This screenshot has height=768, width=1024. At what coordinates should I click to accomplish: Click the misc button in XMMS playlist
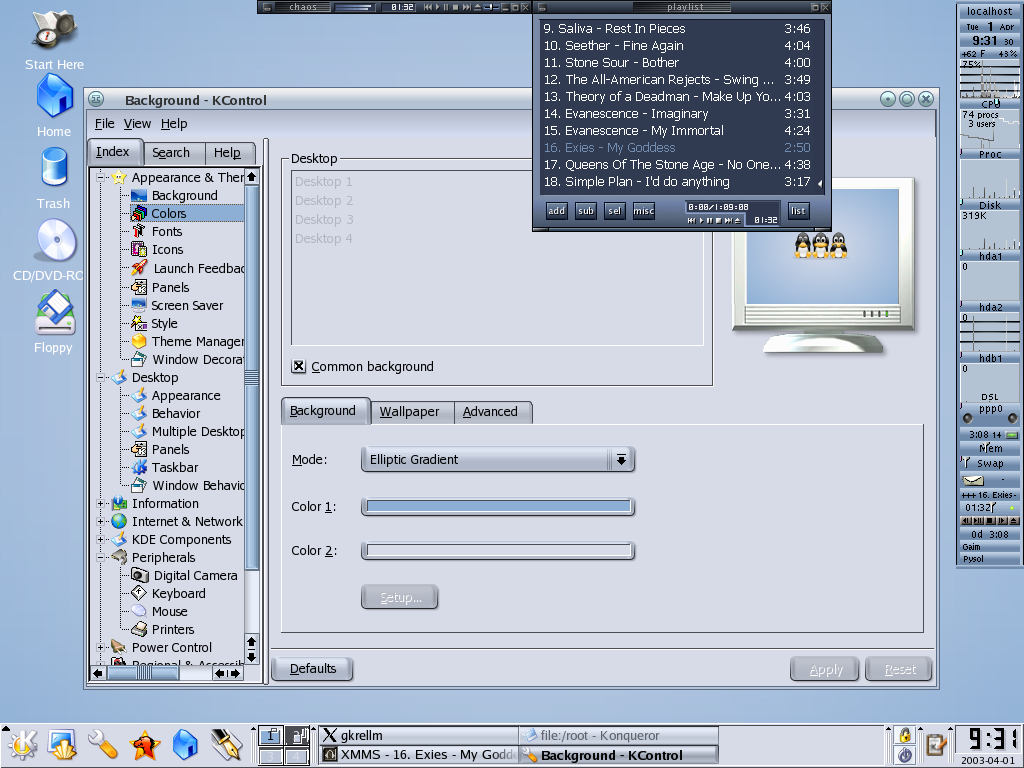pyautogui.click(x=643, y=210)
